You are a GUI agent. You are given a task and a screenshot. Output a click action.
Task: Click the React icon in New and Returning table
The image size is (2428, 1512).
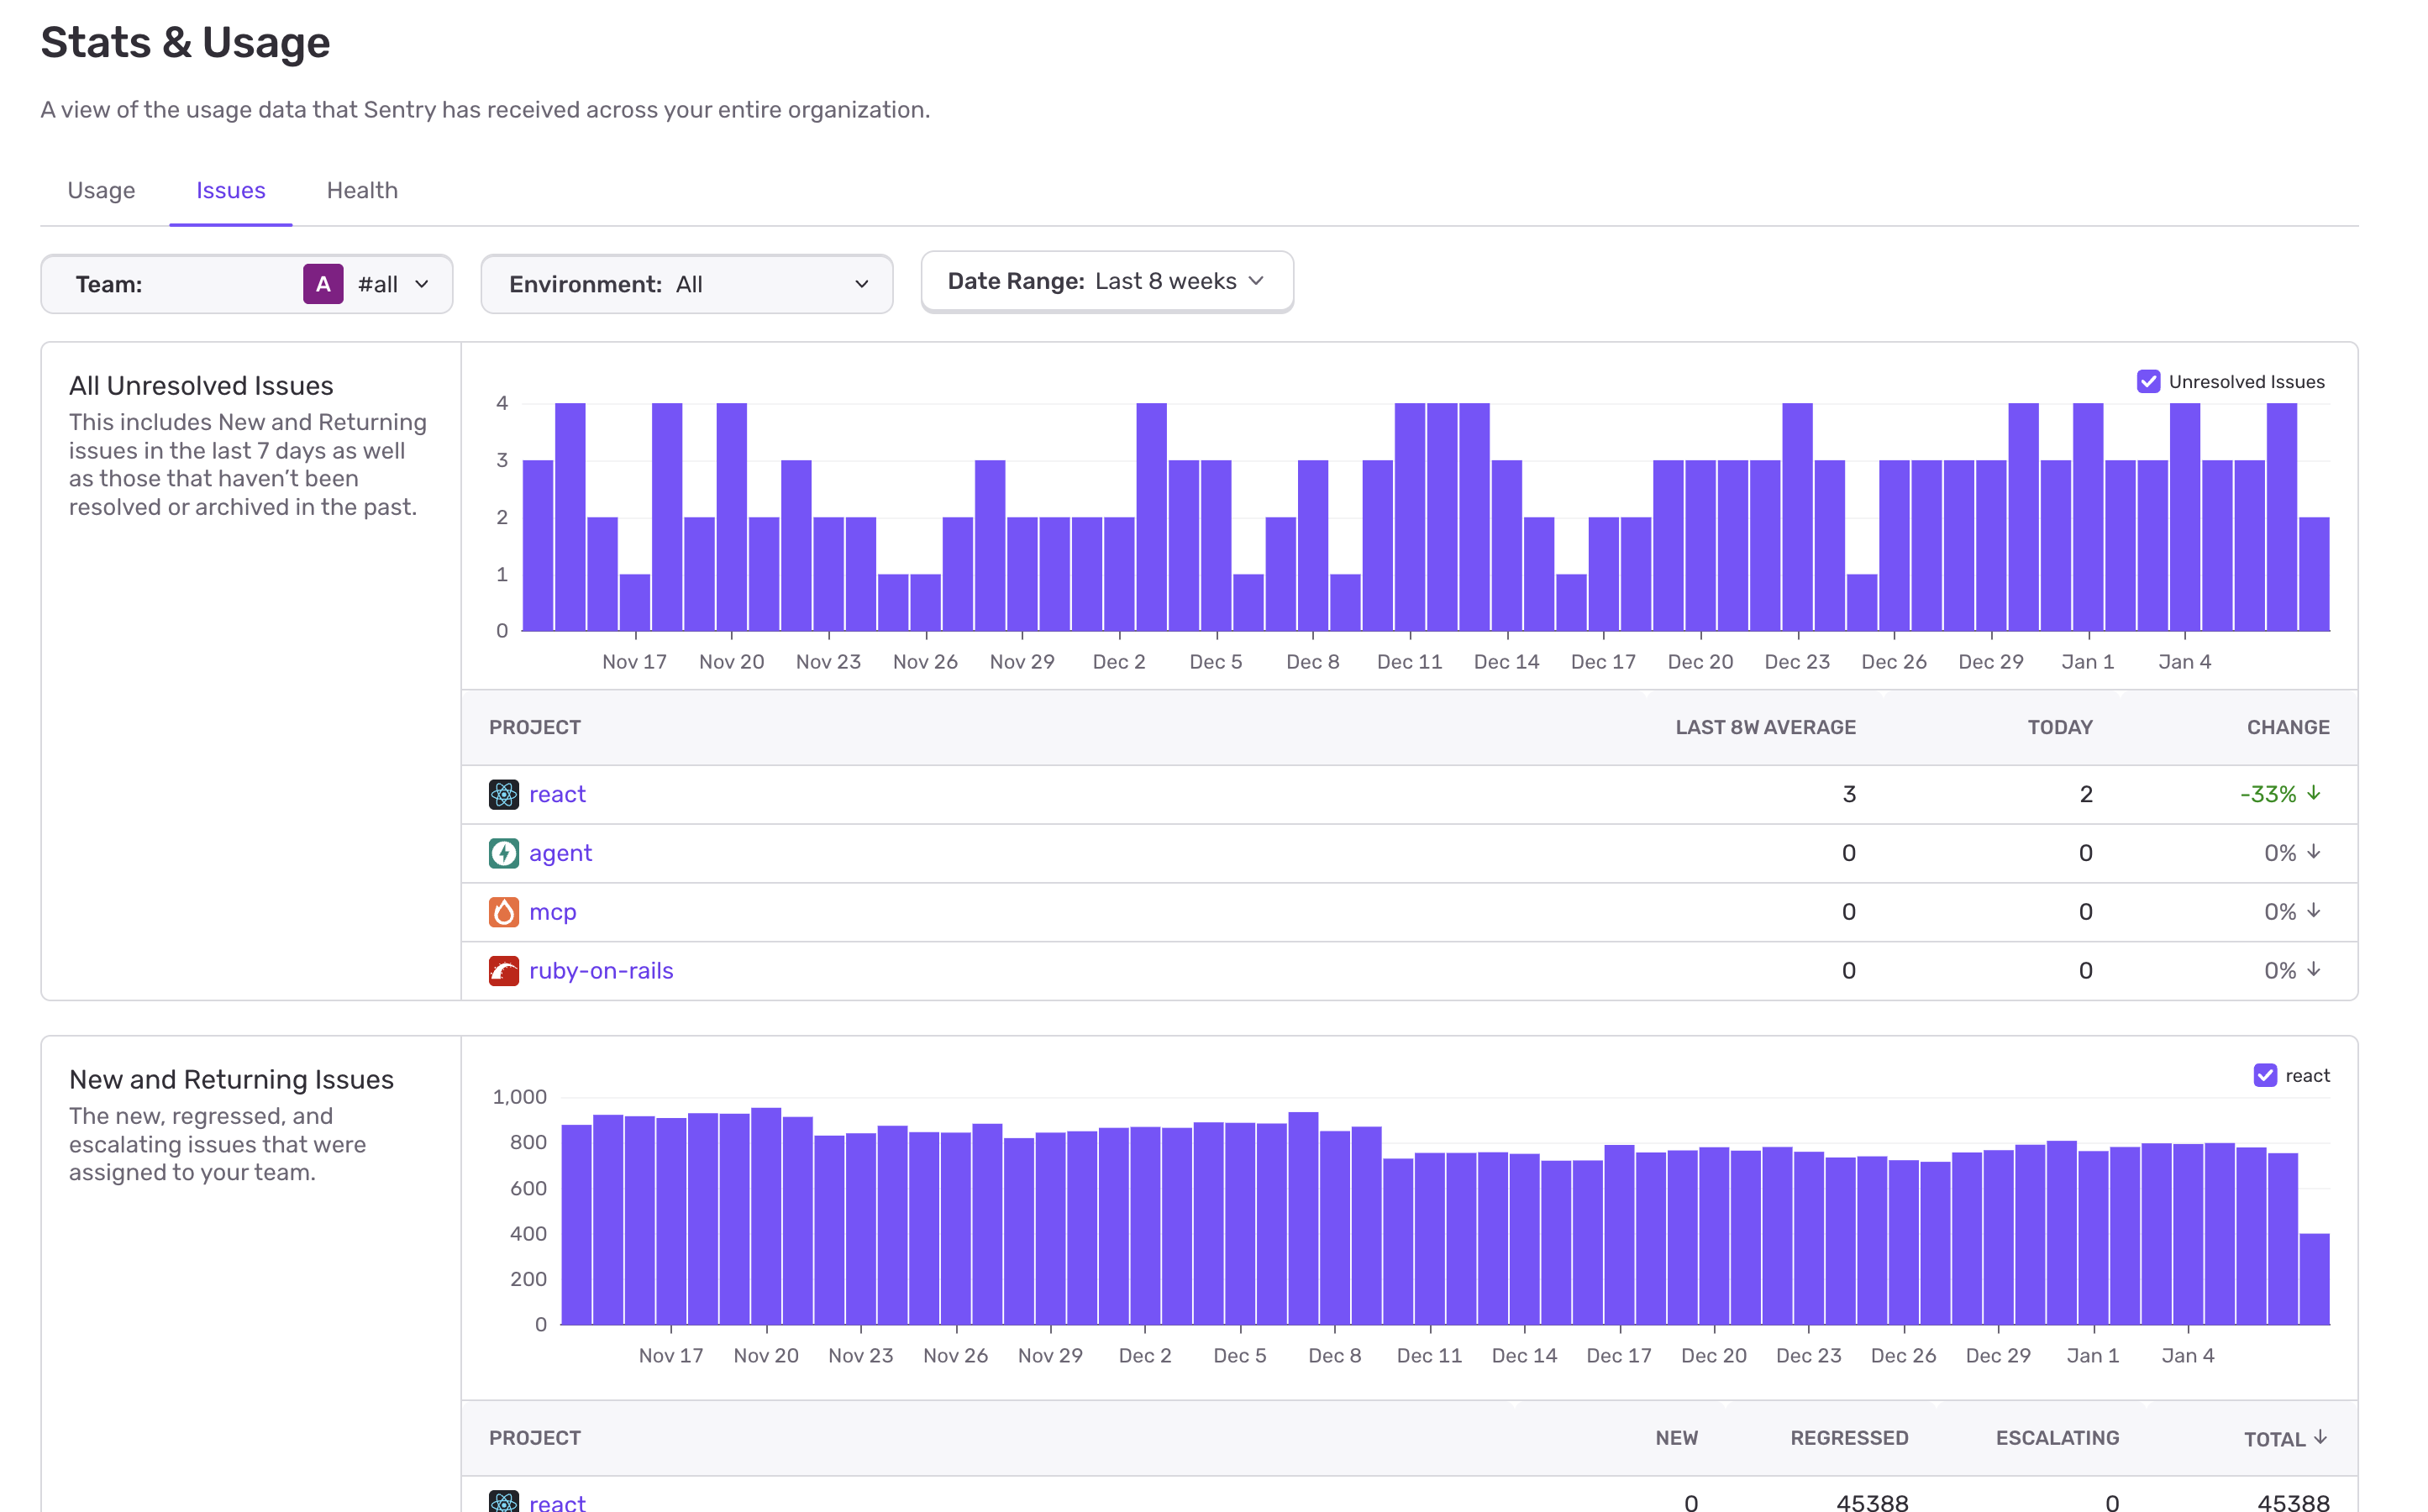click(x=505, y=1500)
